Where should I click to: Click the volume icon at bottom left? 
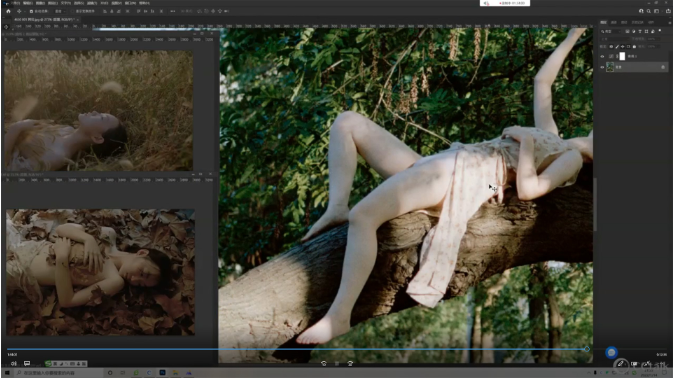pyautogui.click(x=14, y=364)
